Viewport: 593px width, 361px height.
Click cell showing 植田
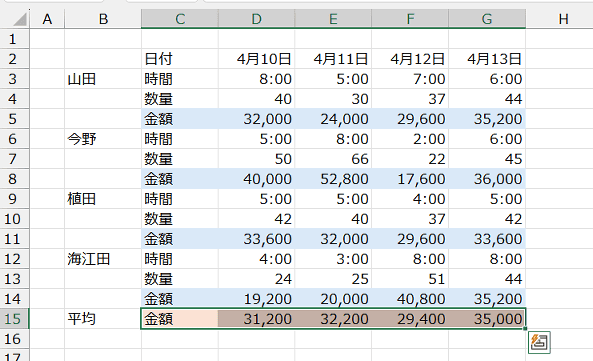[103, 199]
